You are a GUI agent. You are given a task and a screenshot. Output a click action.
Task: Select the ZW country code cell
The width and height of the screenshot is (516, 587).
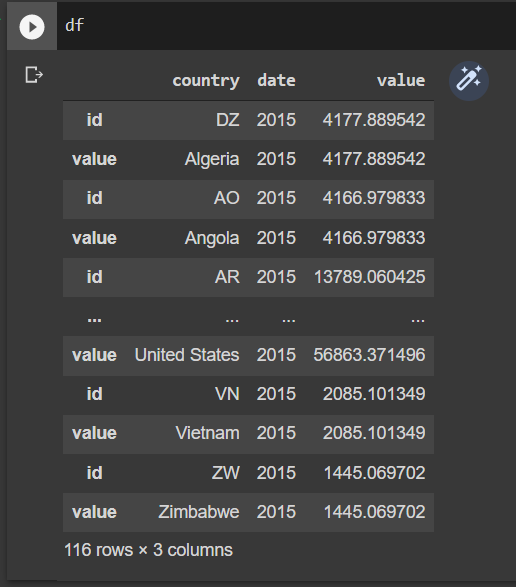tap(226, 473)
